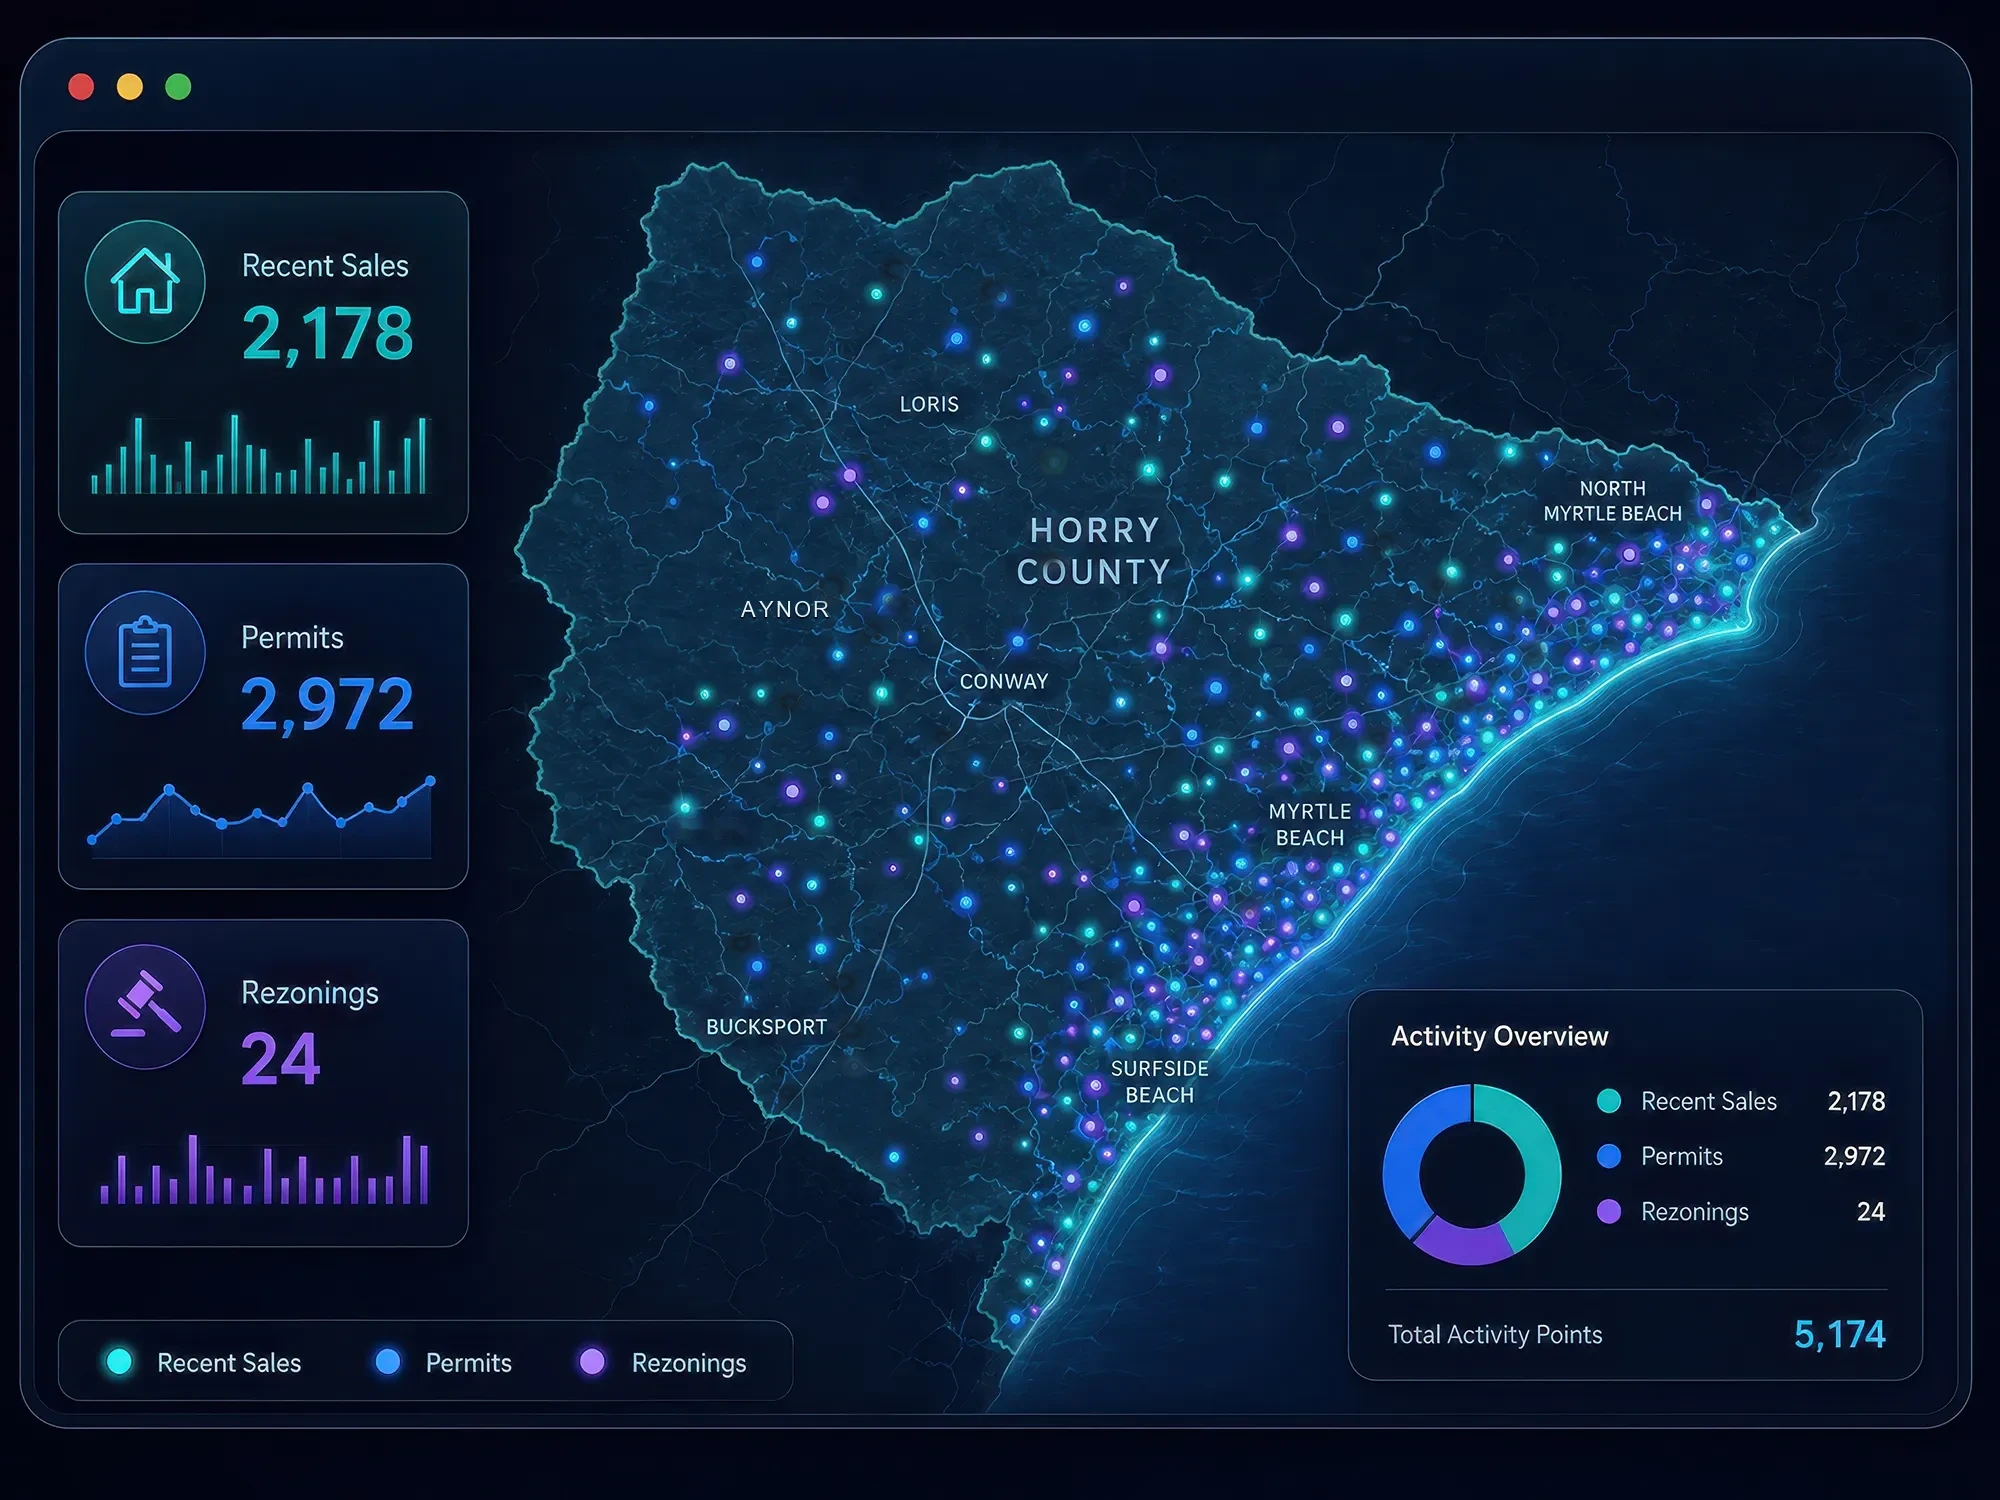Click the teal dot beside Recent Sales in Activity Overview
2000x1500 pixels.
pos(1609,1101)
